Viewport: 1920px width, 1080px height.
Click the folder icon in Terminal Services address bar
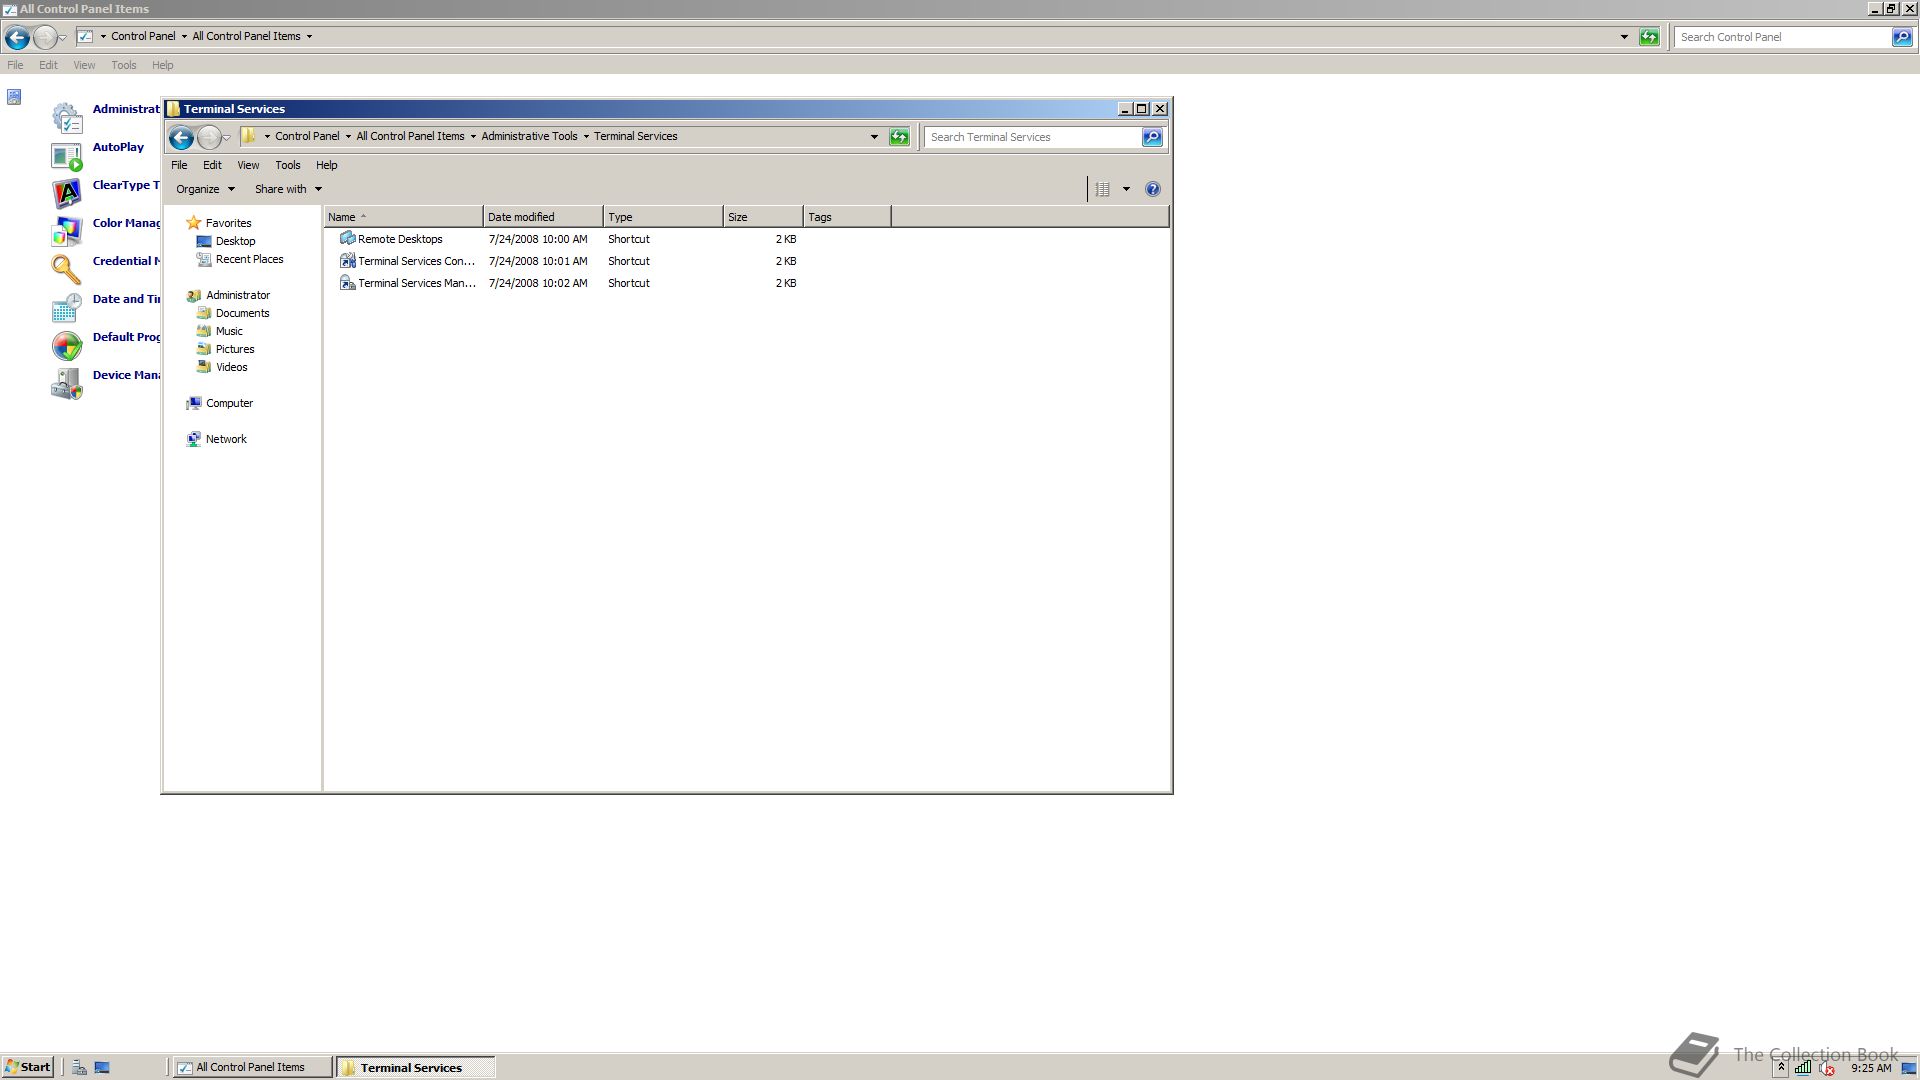(x=249, y=136)
